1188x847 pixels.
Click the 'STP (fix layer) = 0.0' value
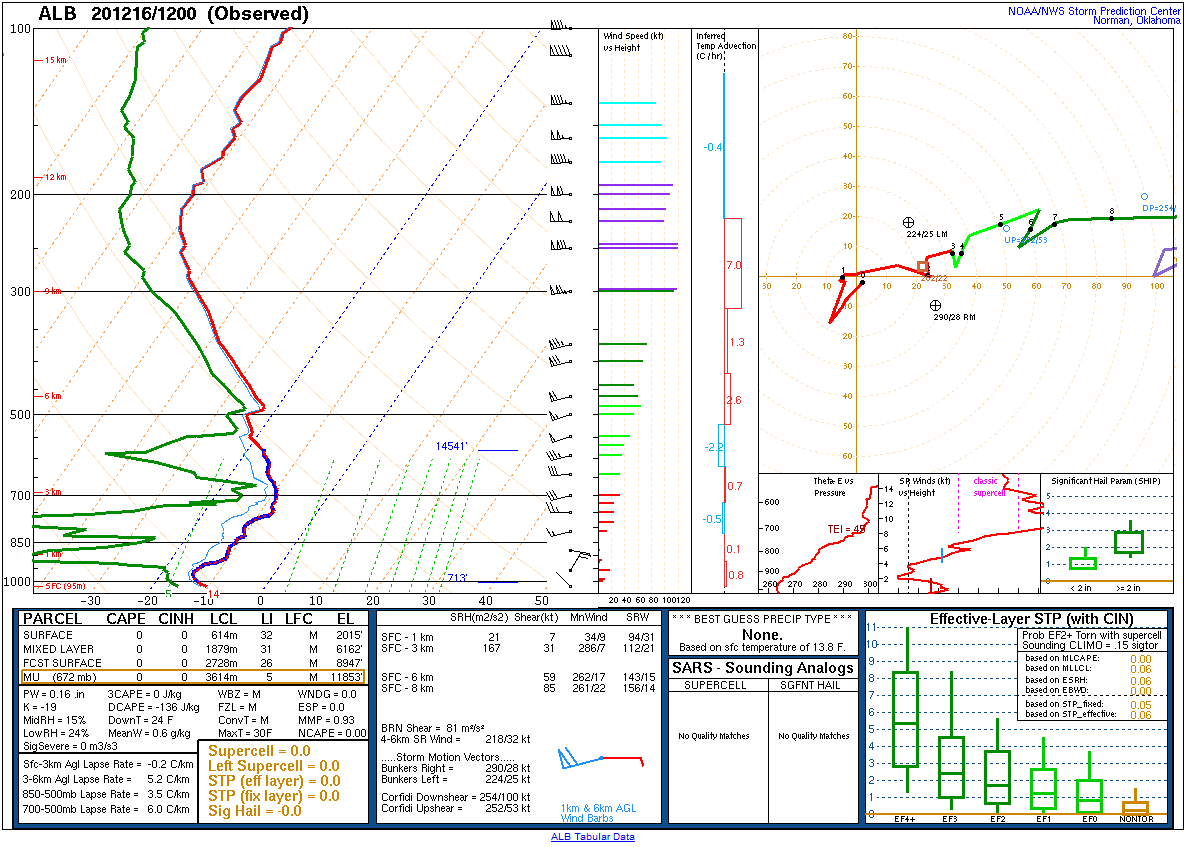click(x=274, y=795)
